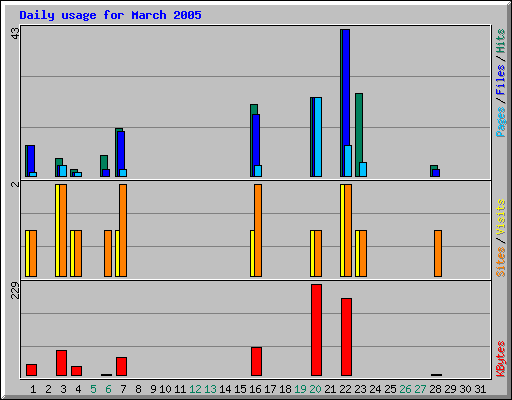Click the orange Sites bar on day 7
This screenshot has width=512, height=400.
pyautogui.click(x=123, y=230)
